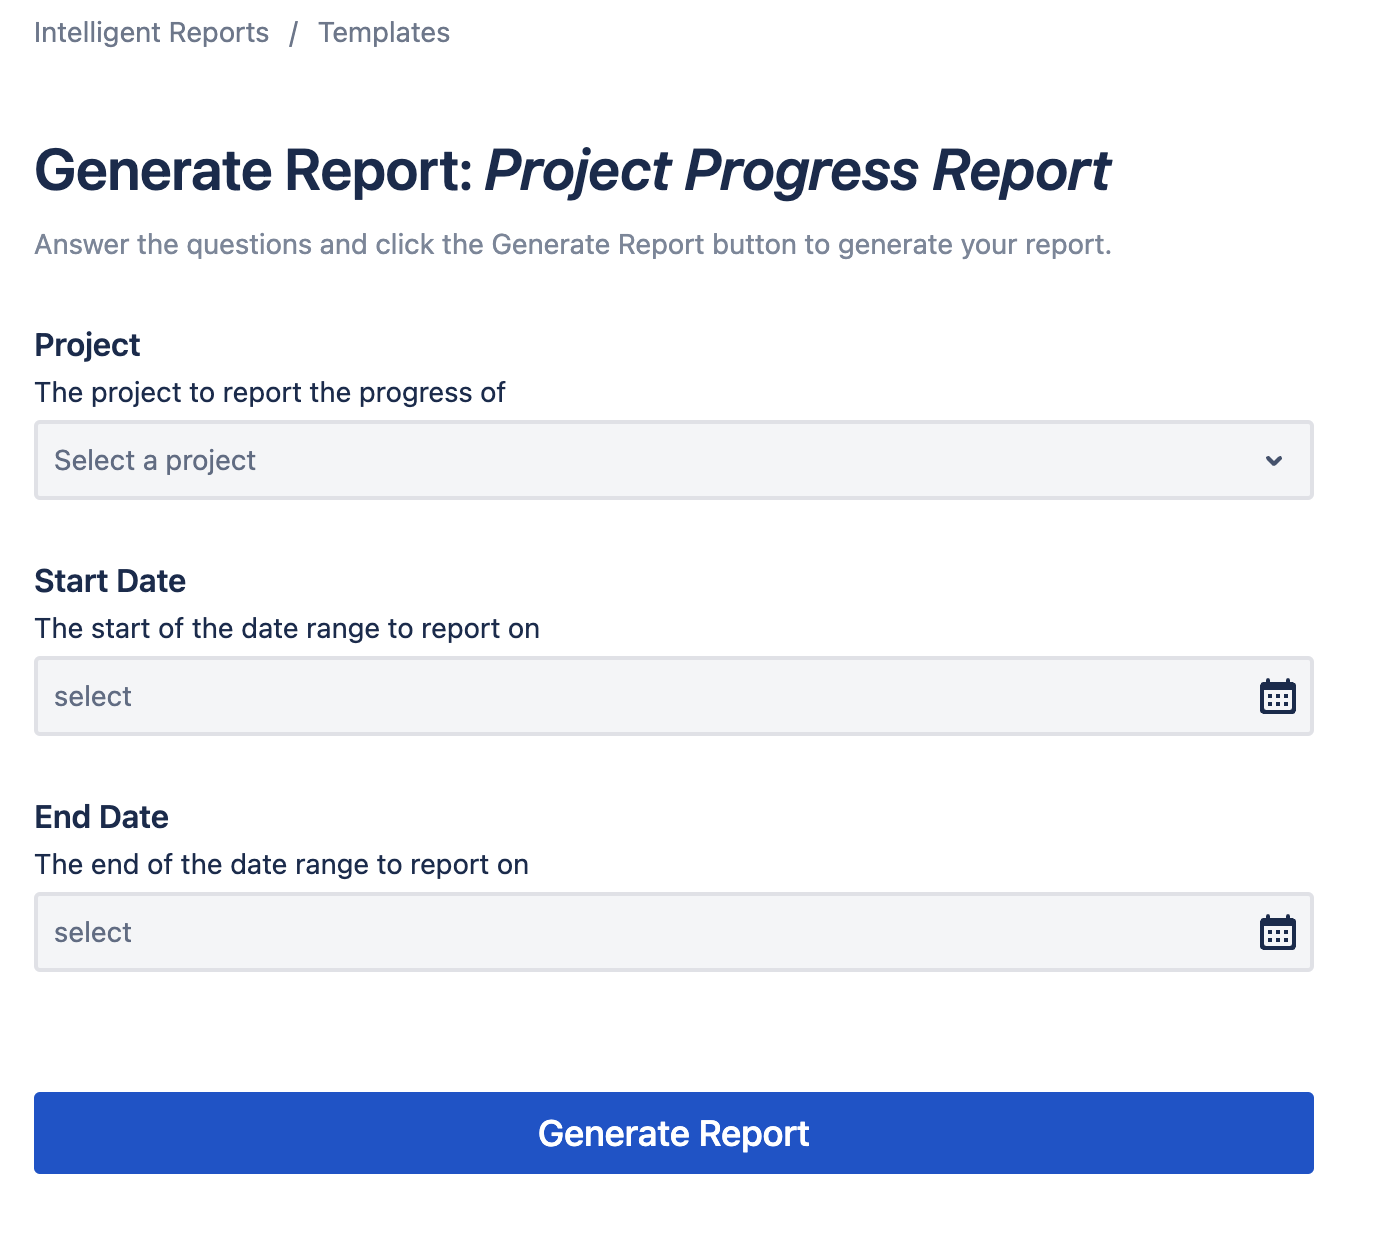Click the calendar icon beside the first date field
1374x1248 pixels.
tap(1277, 696)
